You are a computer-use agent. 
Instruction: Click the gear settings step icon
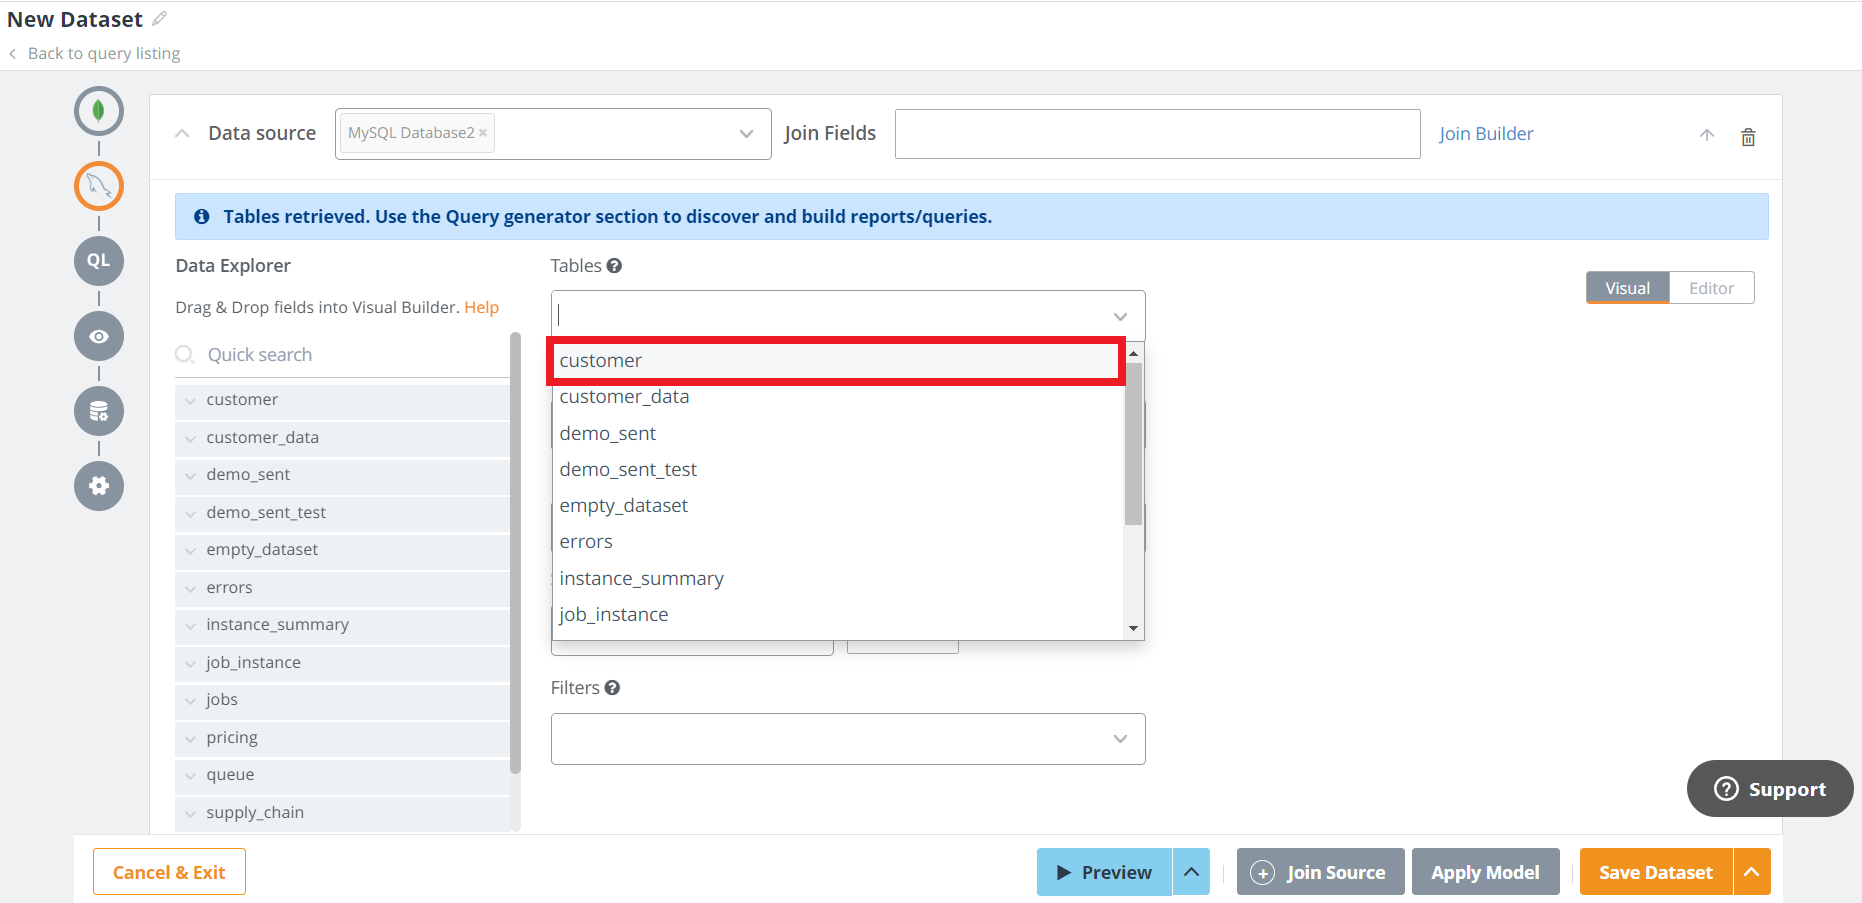[98, 486]
